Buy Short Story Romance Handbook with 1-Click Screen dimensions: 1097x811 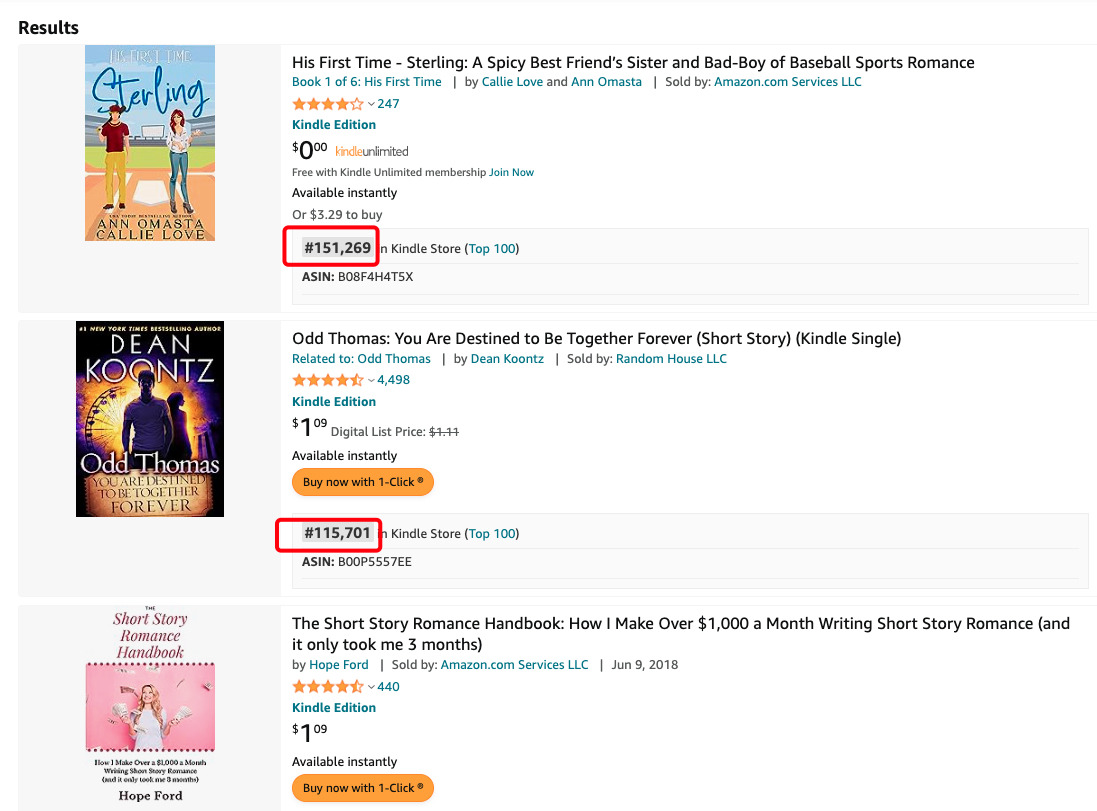363,788
